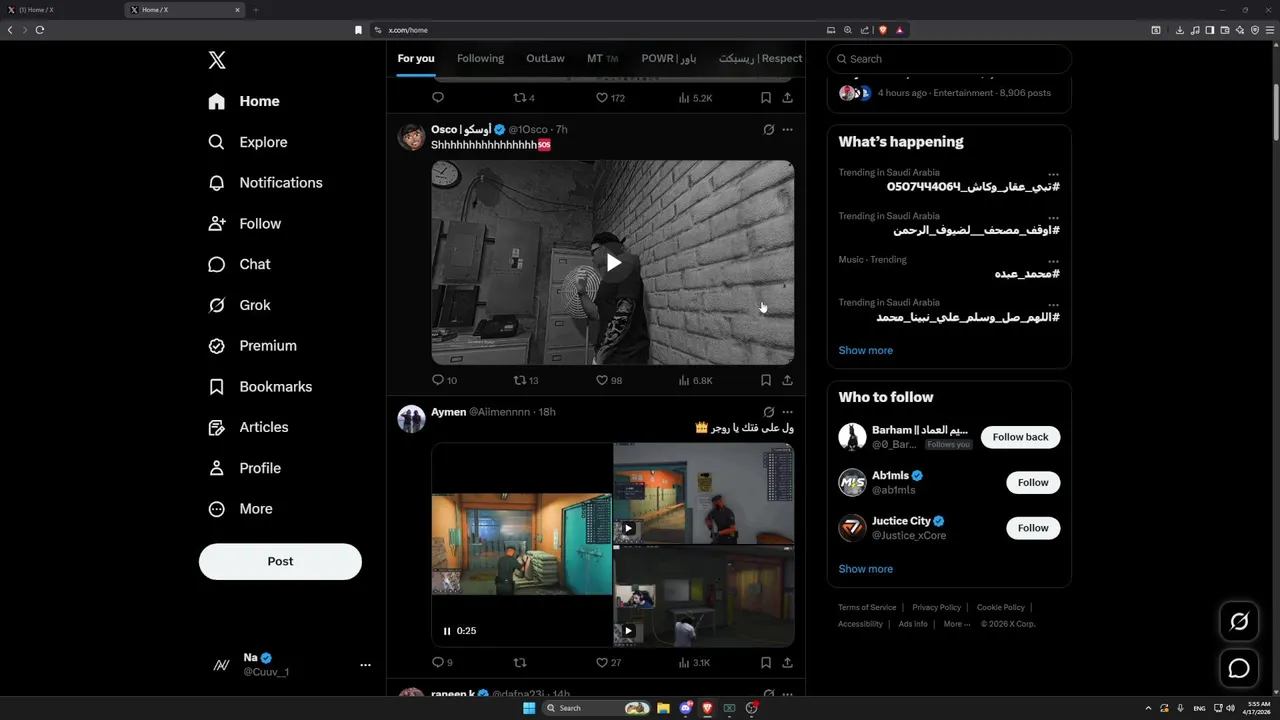Open Chat from the sidebar
The height and width of the screenshot is (720, 1280).
[240, 264]
